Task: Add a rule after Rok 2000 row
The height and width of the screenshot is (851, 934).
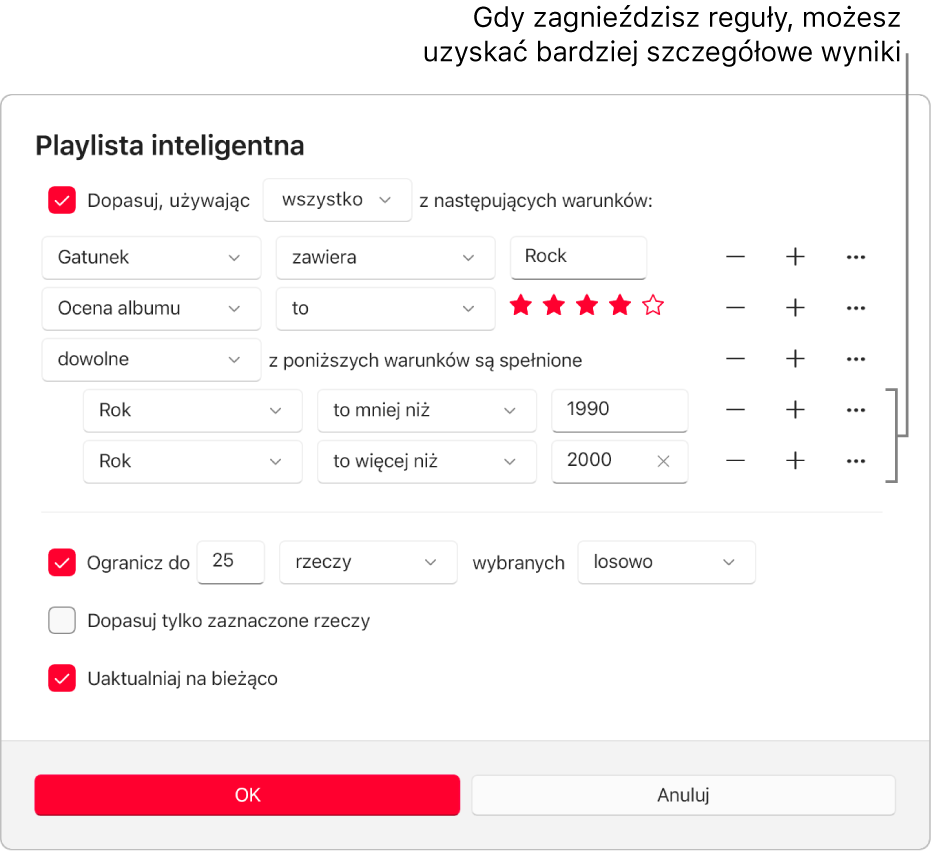Action: [795, 461]
